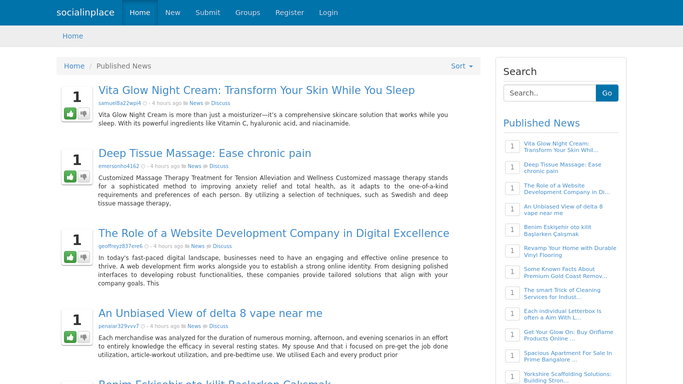Downvote the delta 8 vape post
The image size is (683, 384).
[84, 337]
